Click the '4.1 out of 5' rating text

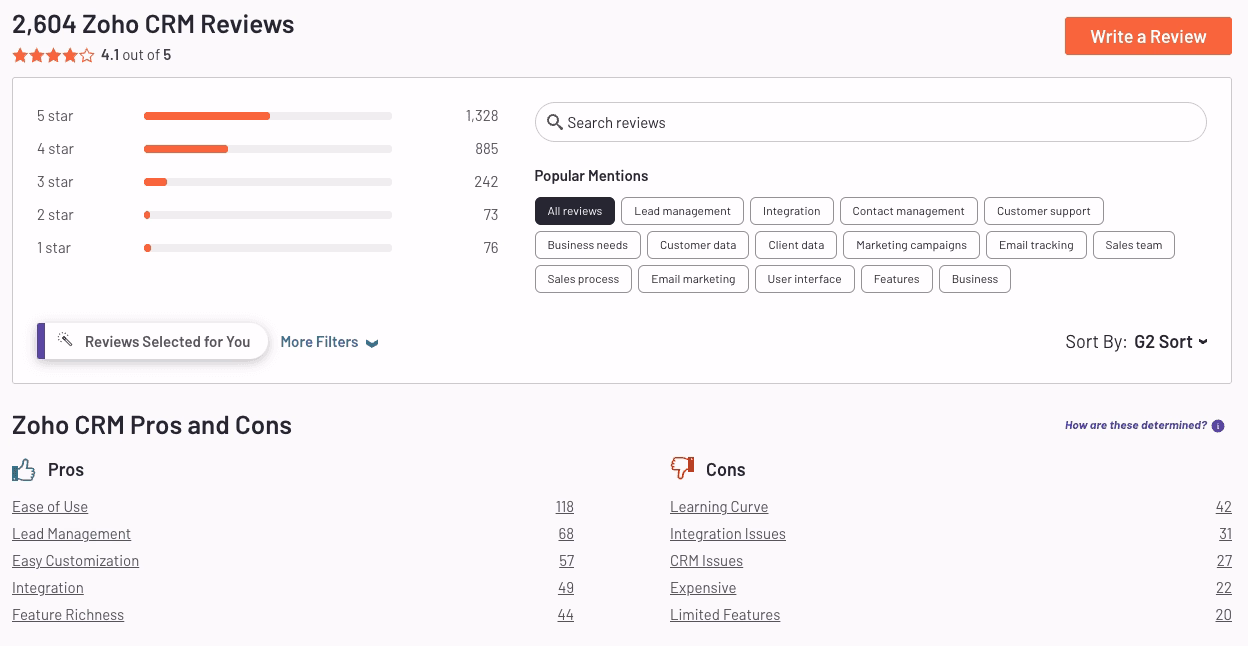pos(136,55)
